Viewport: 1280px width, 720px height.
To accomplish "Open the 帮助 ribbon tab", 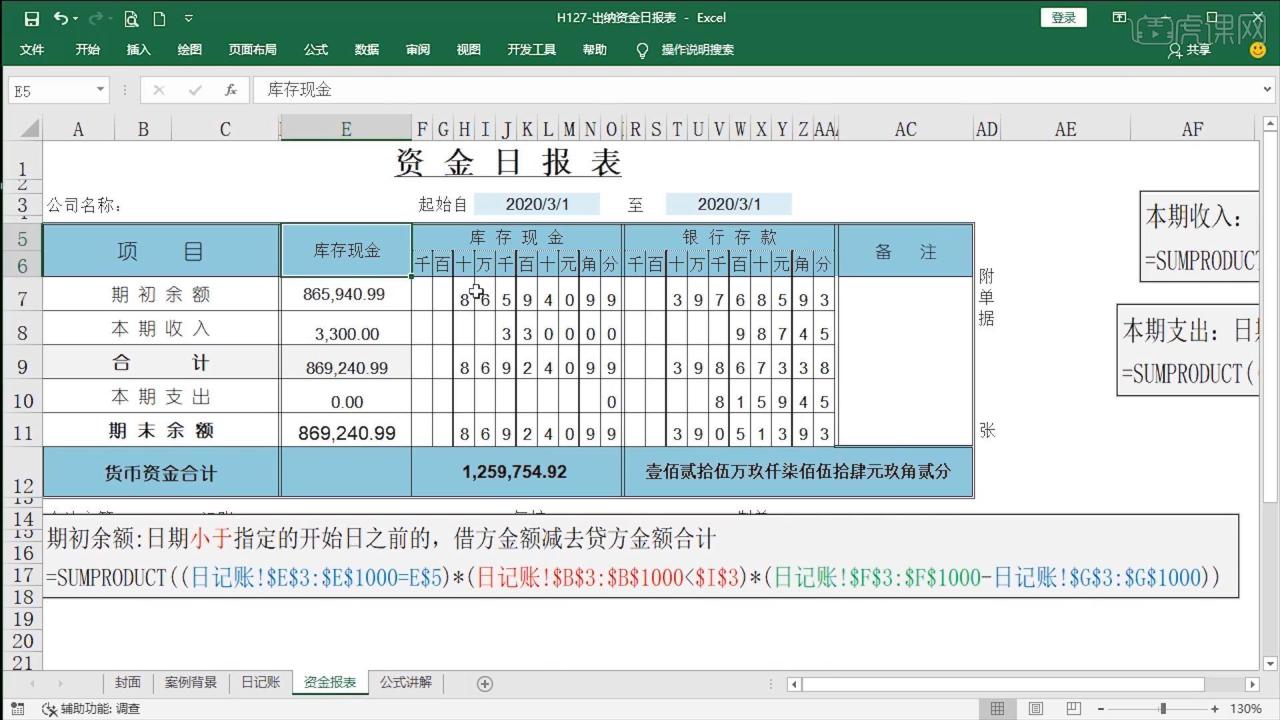I will pyautogui.click(x=595, y=49).
